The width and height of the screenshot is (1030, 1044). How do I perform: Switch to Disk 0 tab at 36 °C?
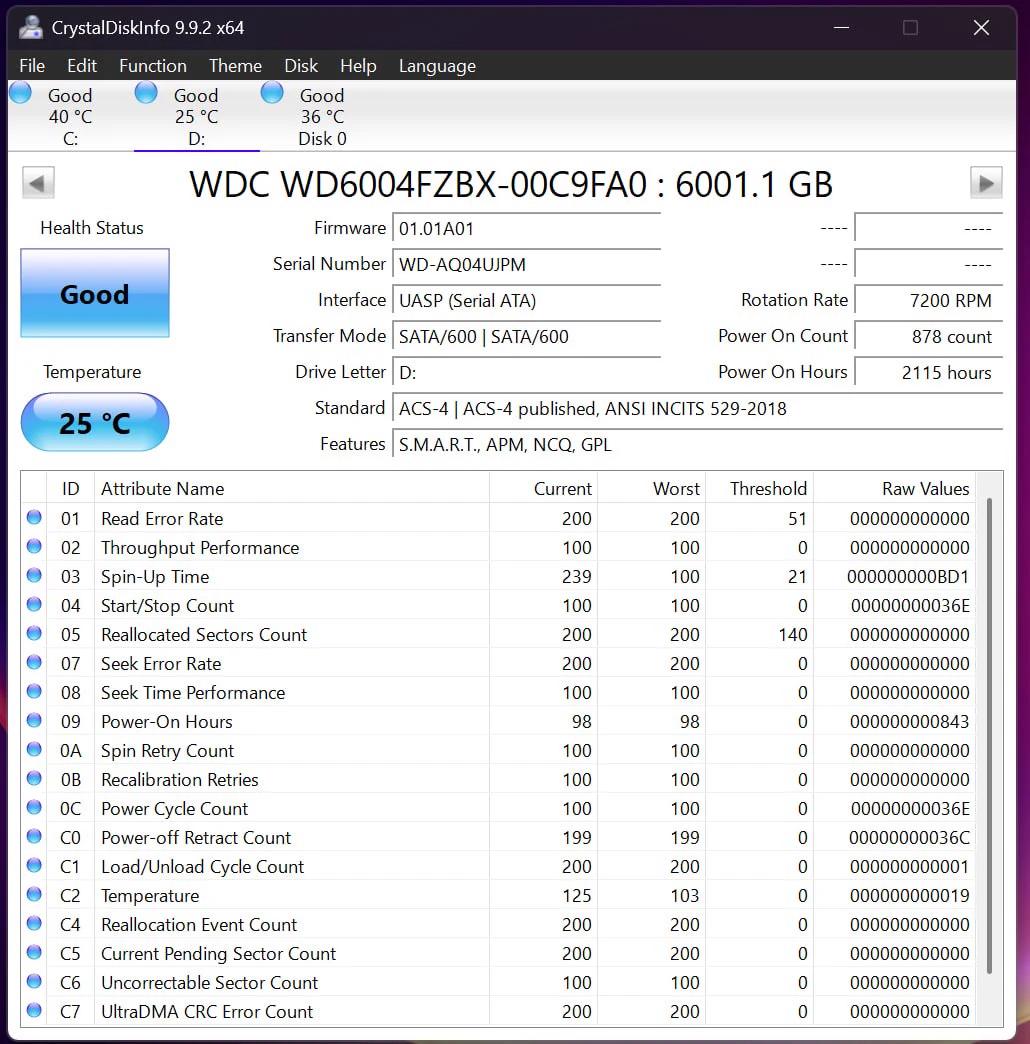[322, 117]
